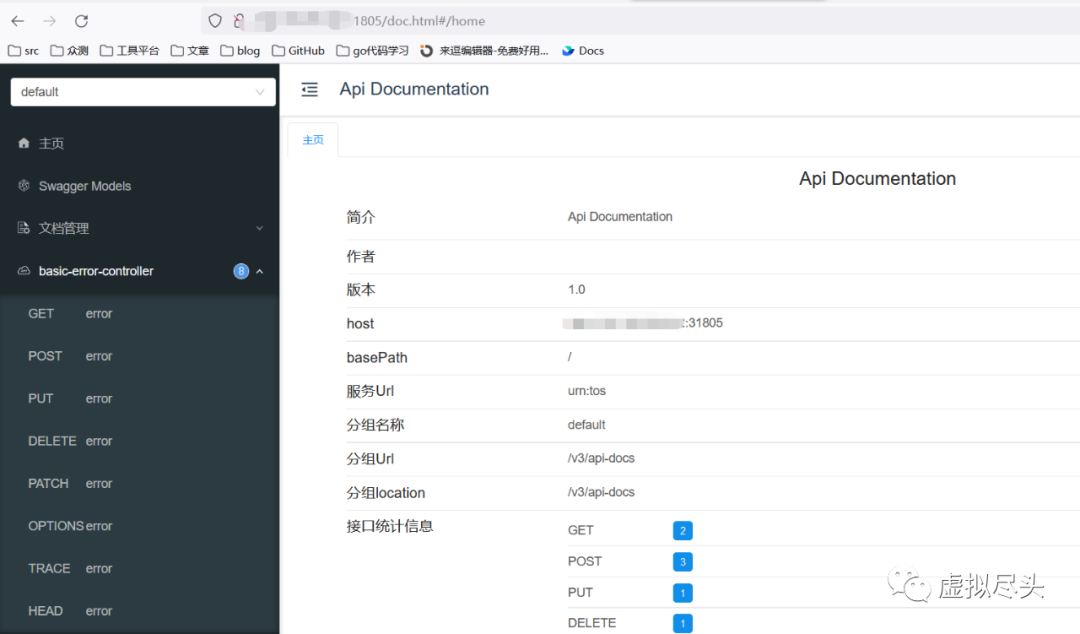Open the 文章 bookmarks folder
The height and width of the screenshot is (634, 1080).
pyautogui.click(x=190, y=51)
